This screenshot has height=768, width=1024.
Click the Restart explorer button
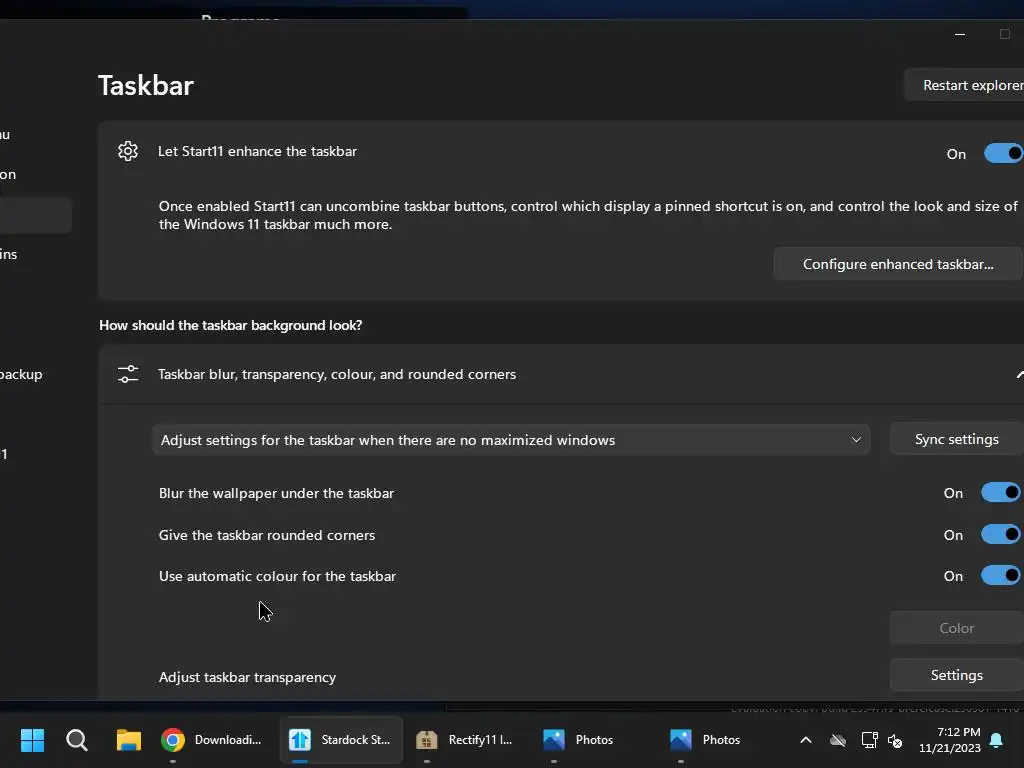[965, 85]
